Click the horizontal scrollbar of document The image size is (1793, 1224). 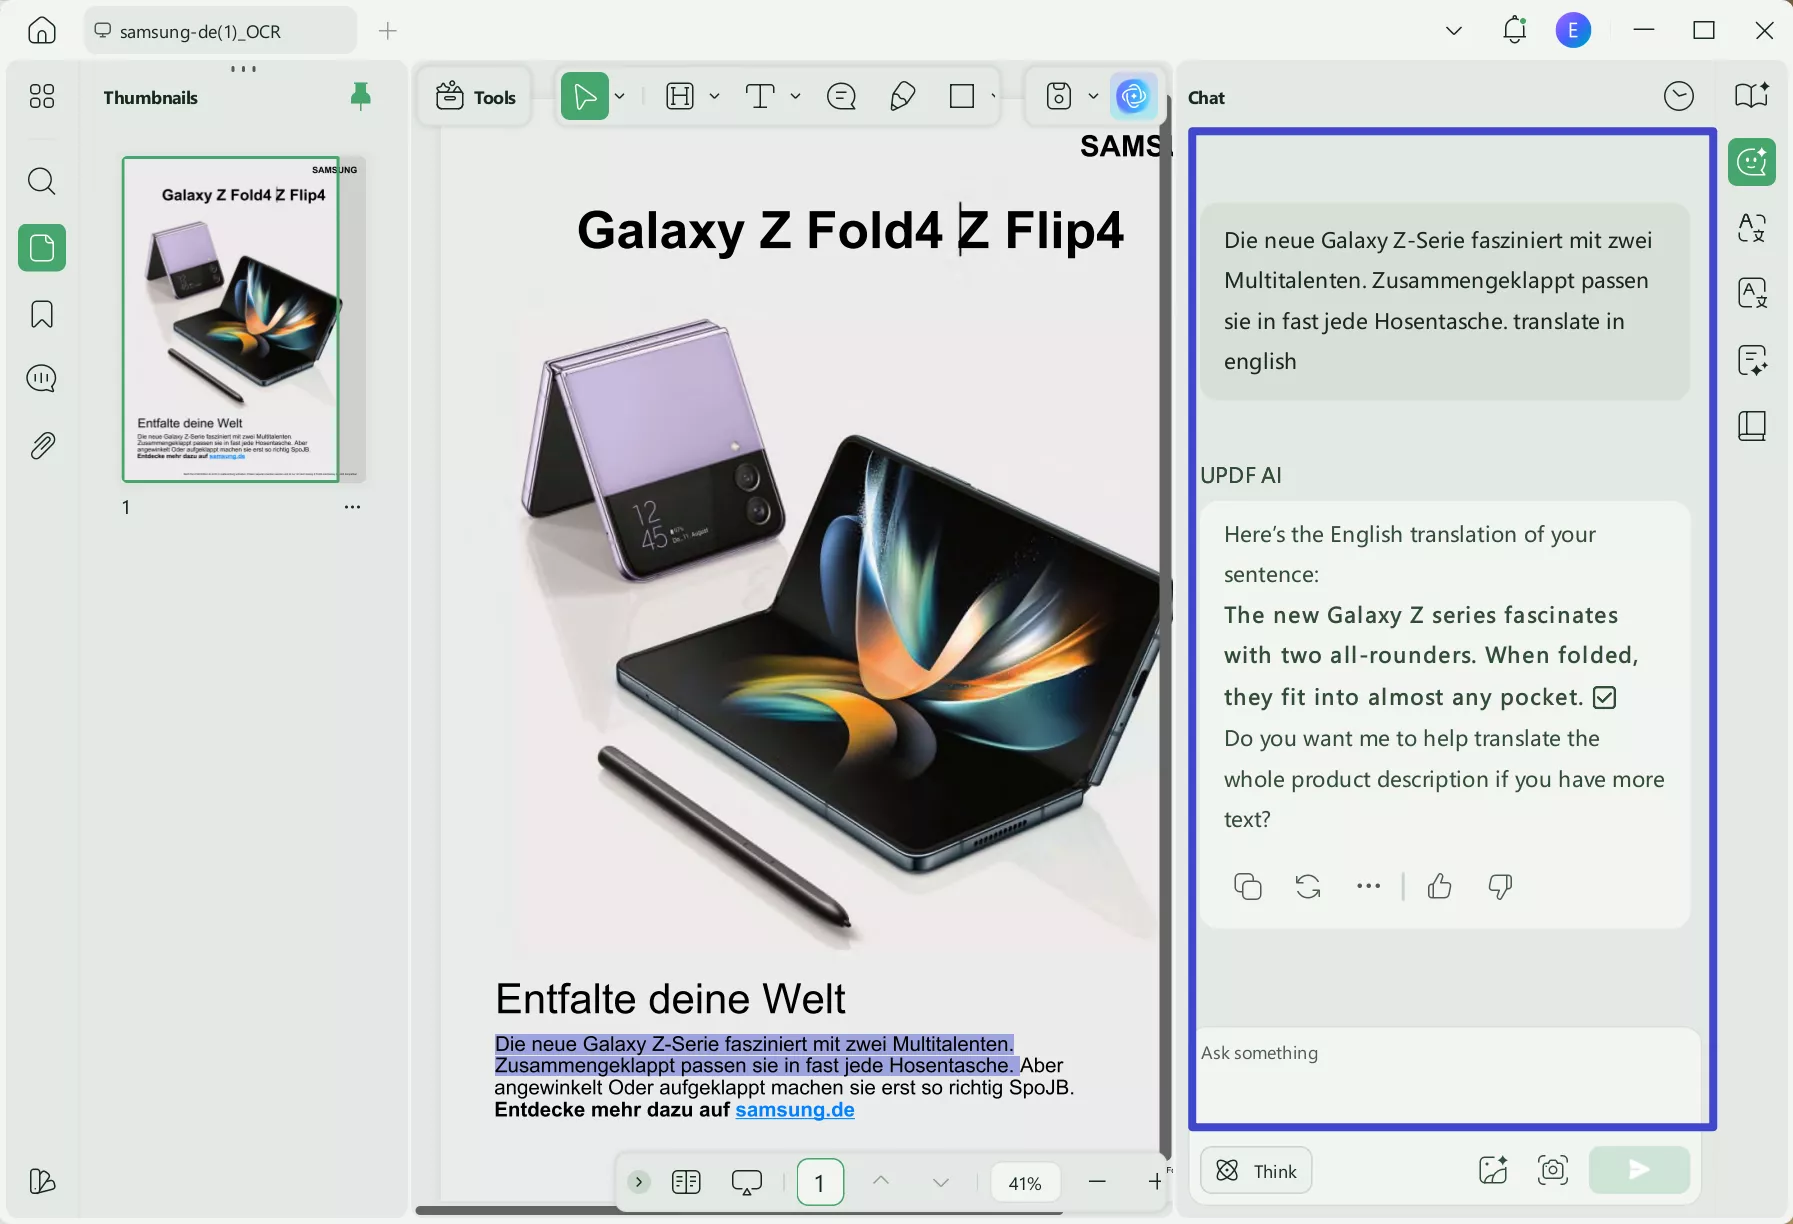(738, 1210)
